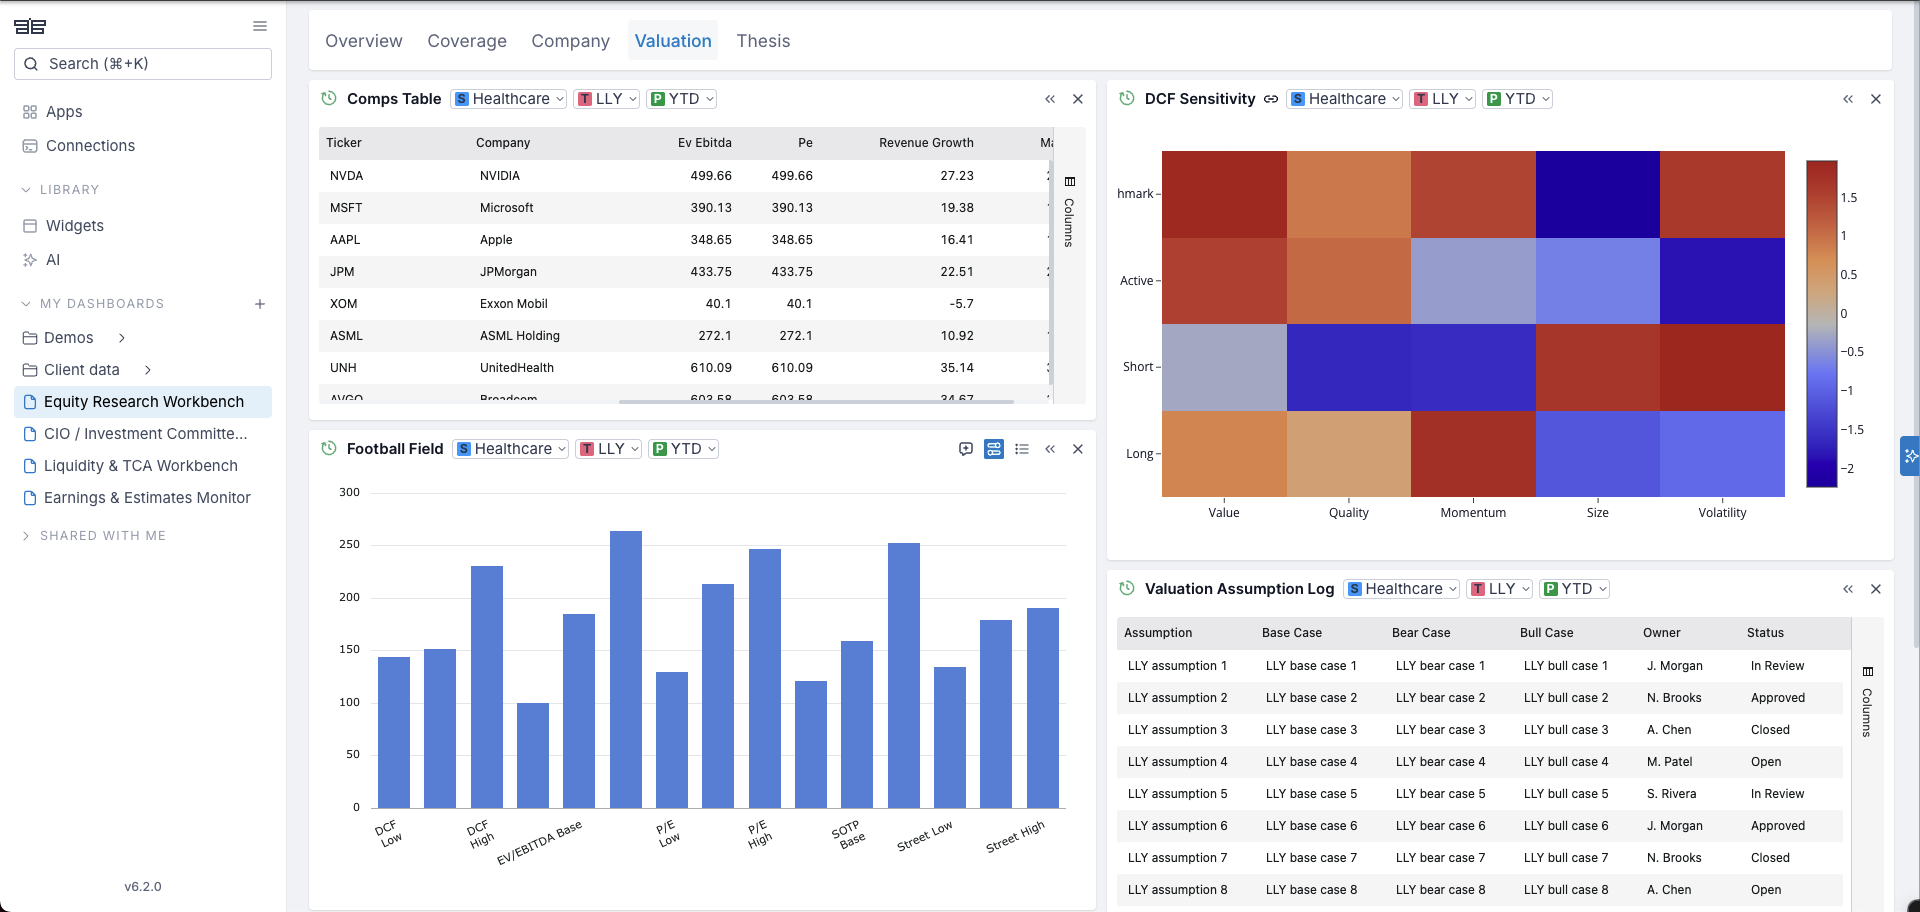Image resolution: width=1920 pixels, height=912 pixels.
Task: Expand the Client data folder
Action: [148, 370]
